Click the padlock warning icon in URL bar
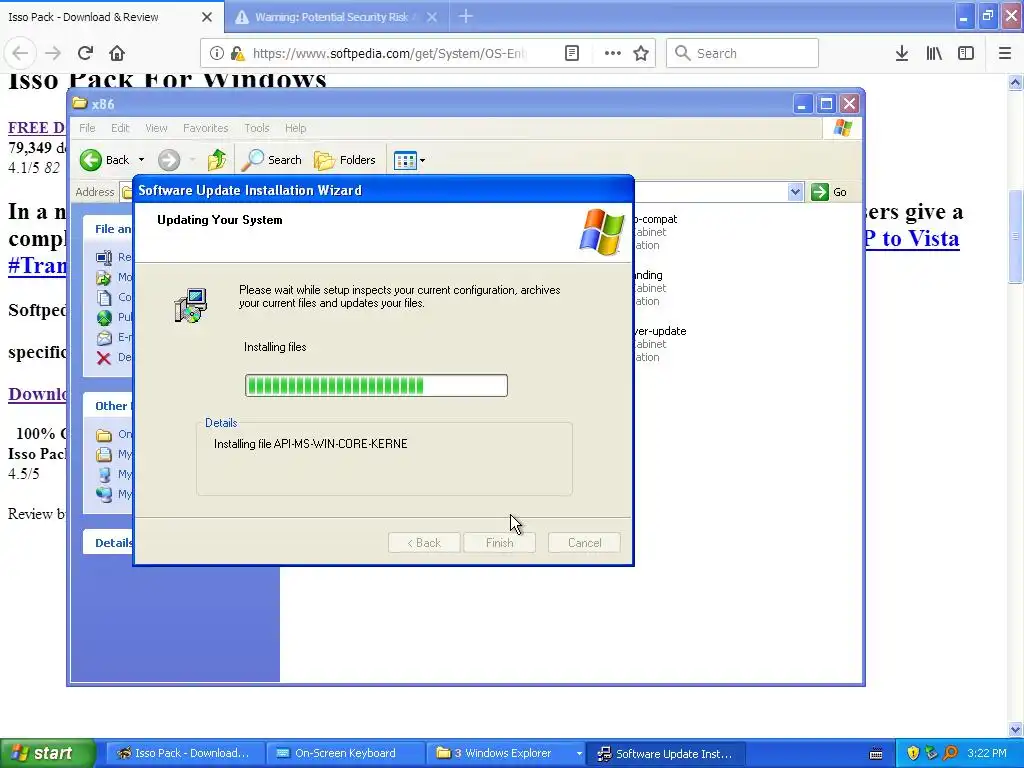This screenshot has width=1024, height=768. pyautogui.click(x=238, y=54)
